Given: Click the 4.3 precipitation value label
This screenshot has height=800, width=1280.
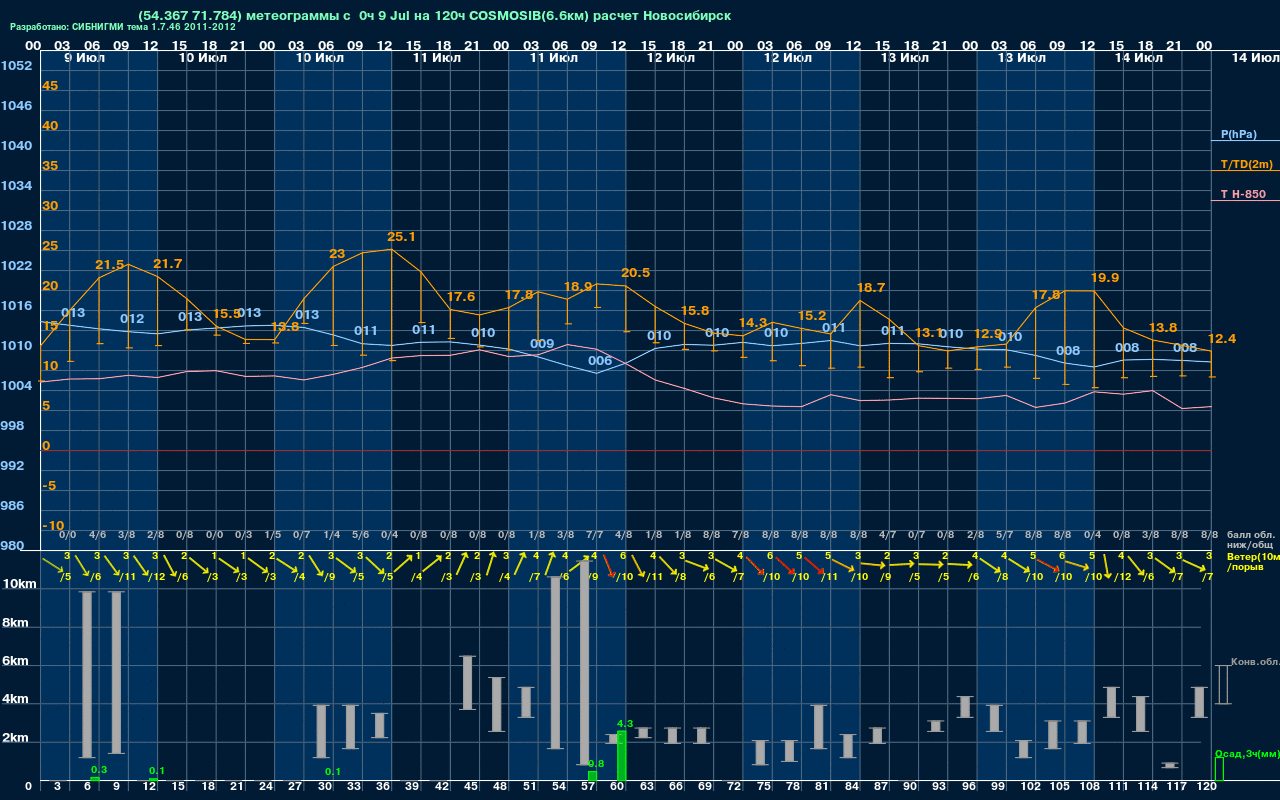Looking at the screenshot, I should pyautogui.click(x=625, y=723).
